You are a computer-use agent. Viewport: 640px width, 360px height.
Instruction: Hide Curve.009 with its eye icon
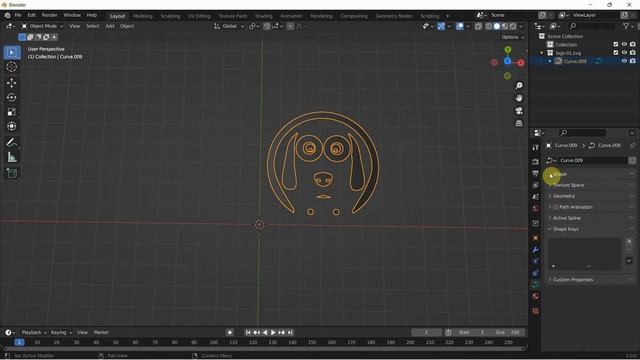pyautogui.click(x=624, y=61)
